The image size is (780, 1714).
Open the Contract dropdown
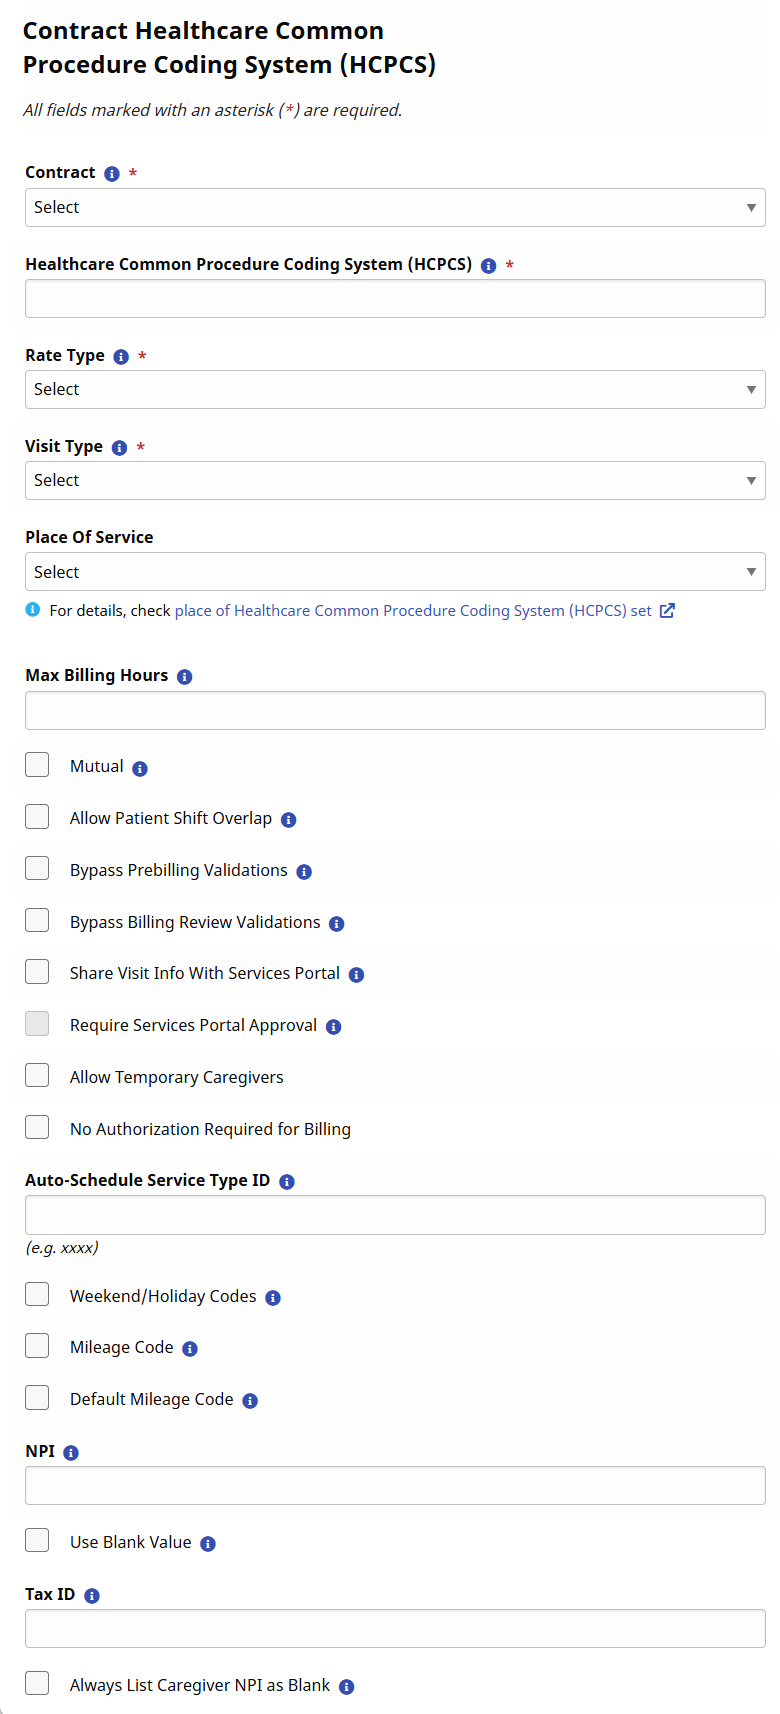(x=395, y=208)
